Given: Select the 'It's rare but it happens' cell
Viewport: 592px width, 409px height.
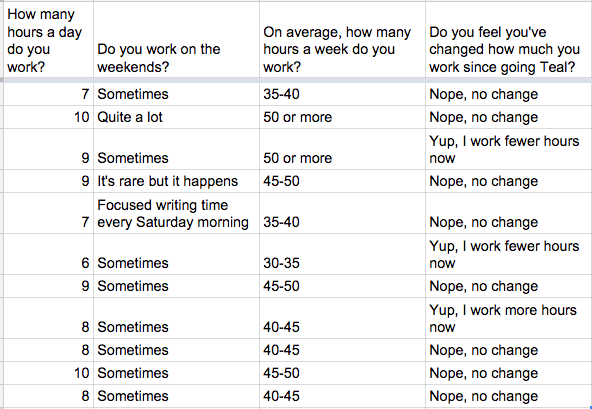Looking at the screenshot, I should [176, 181].
